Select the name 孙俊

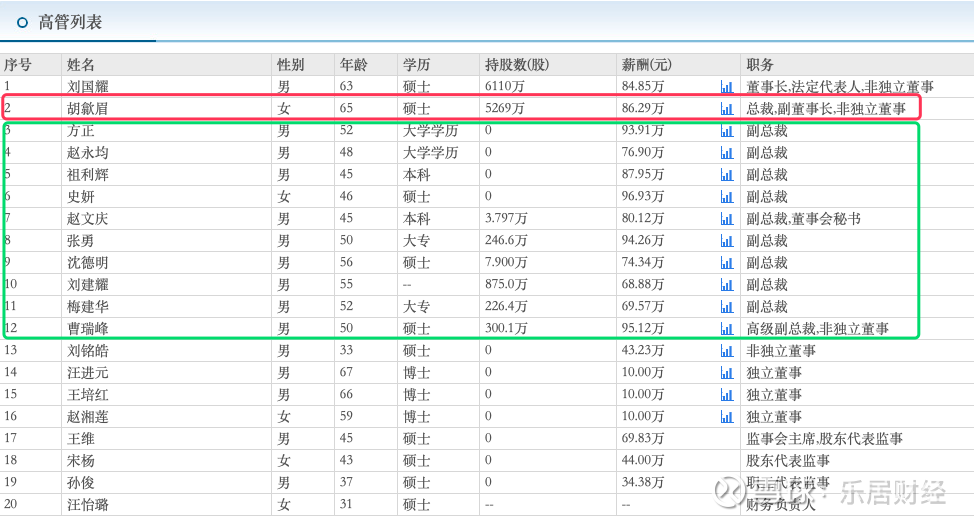coord(81,483)
